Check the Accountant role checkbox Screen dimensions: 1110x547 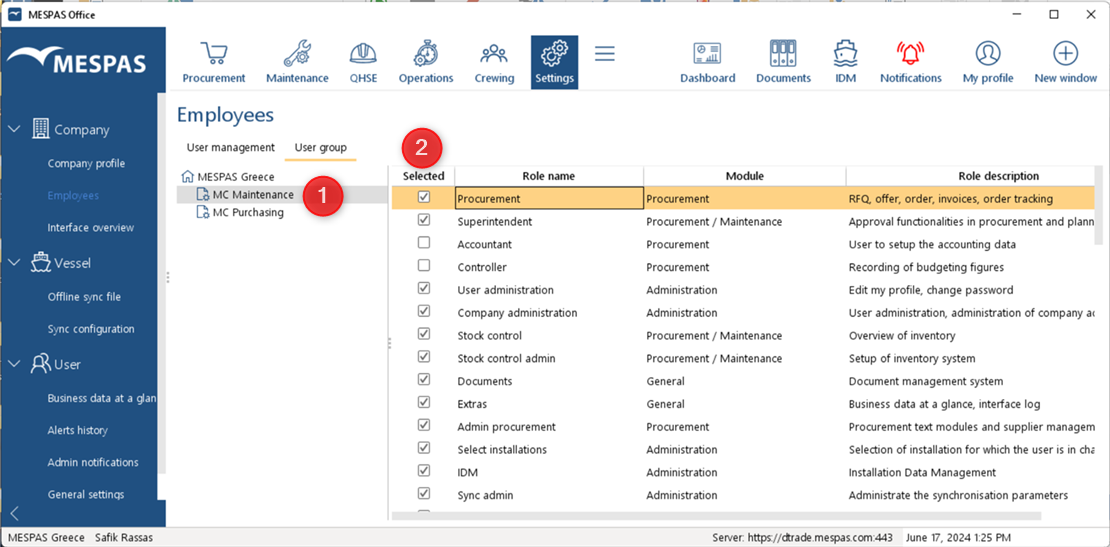click(423, 243)
